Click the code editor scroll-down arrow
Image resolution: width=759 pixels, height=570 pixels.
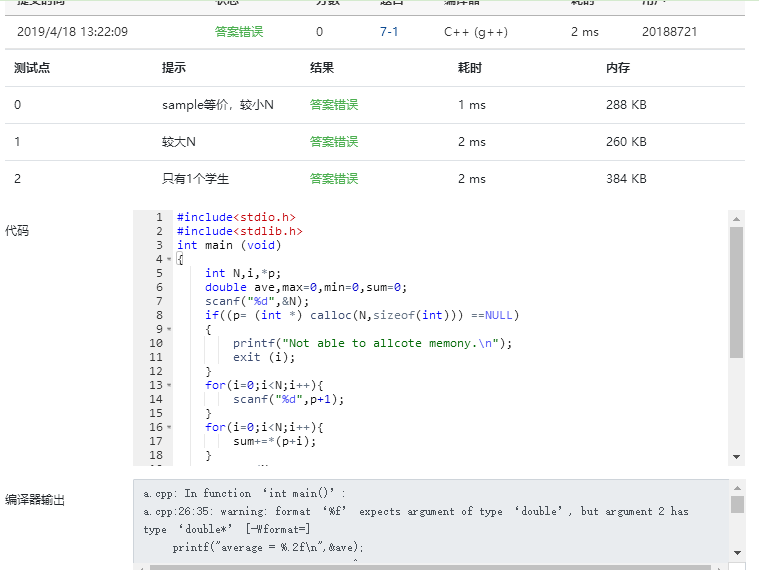[x=736, y=457]
